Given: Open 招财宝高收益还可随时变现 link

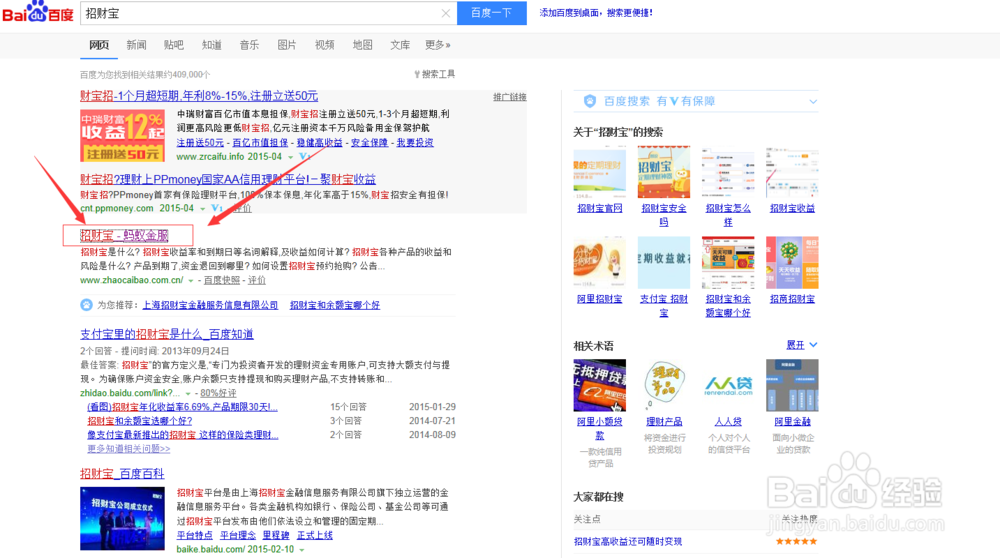Looking at the screenshot, I should pyautogui.click(x=628, y=541).
